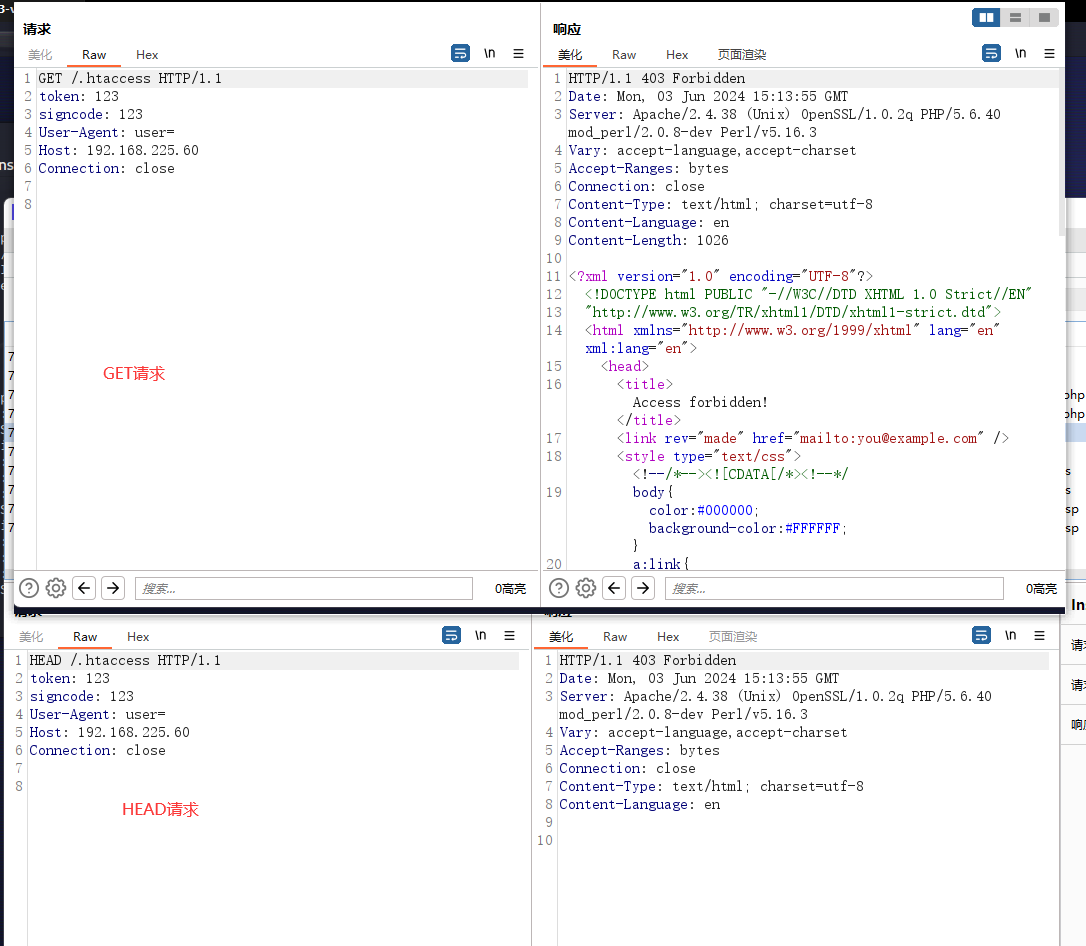Toggle \n characters in HEAD request panel
This screenshot has height=946, width=1086.
(481, 635)
